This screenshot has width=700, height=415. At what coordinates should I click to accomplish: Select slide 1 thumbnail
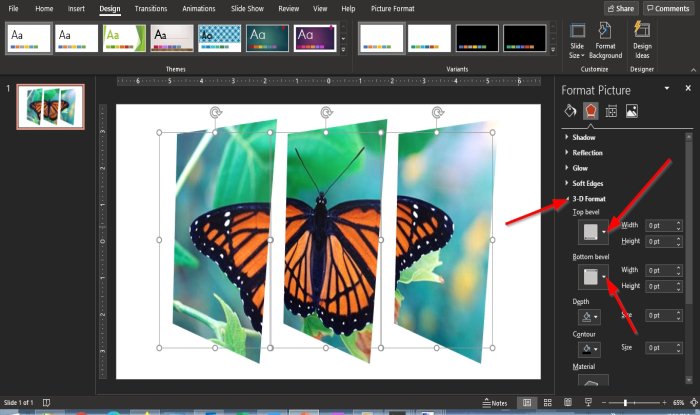tap(51, 107)
